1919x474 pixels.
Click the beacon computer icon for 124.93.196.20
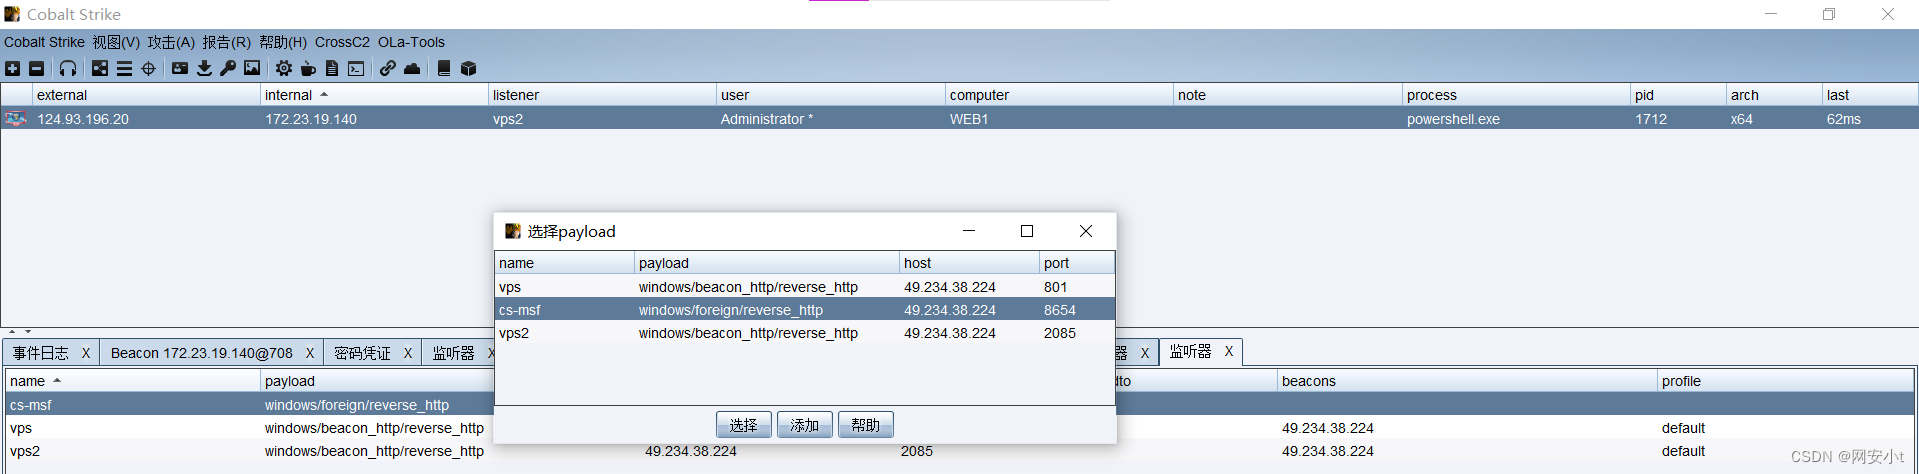16,118
